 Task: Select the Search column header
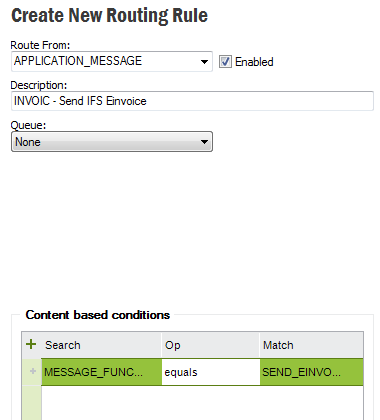[101, 345]
